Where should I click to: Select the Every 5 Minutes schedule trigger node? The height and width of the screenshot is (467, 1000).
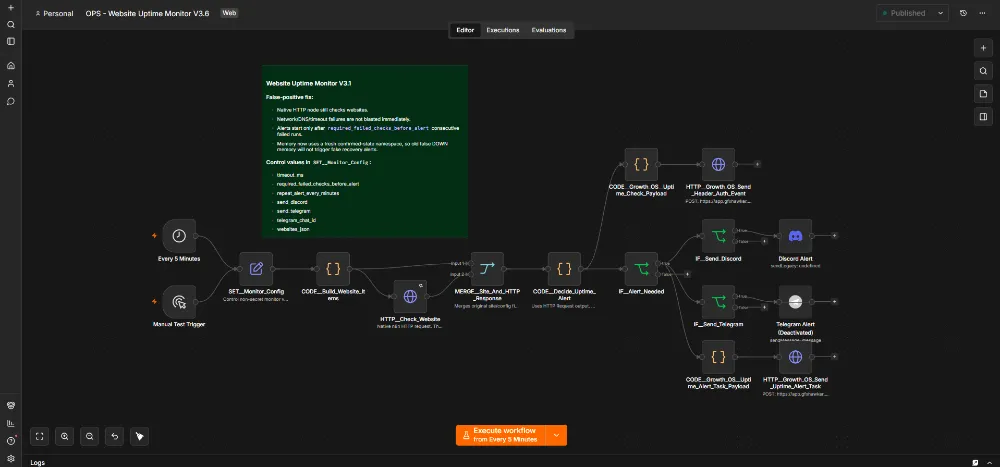[179, 236]
